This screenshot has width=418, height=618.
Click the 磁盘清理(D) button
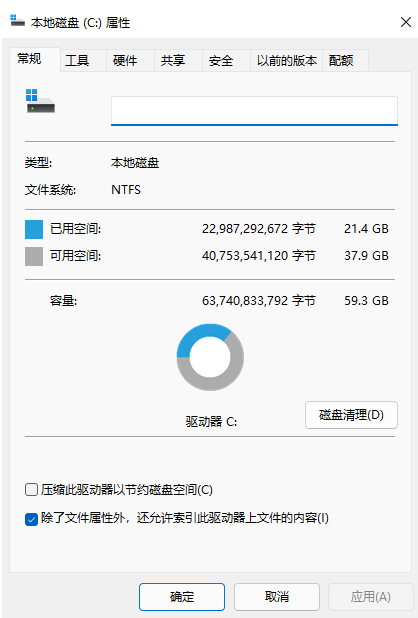pos(351,415)
